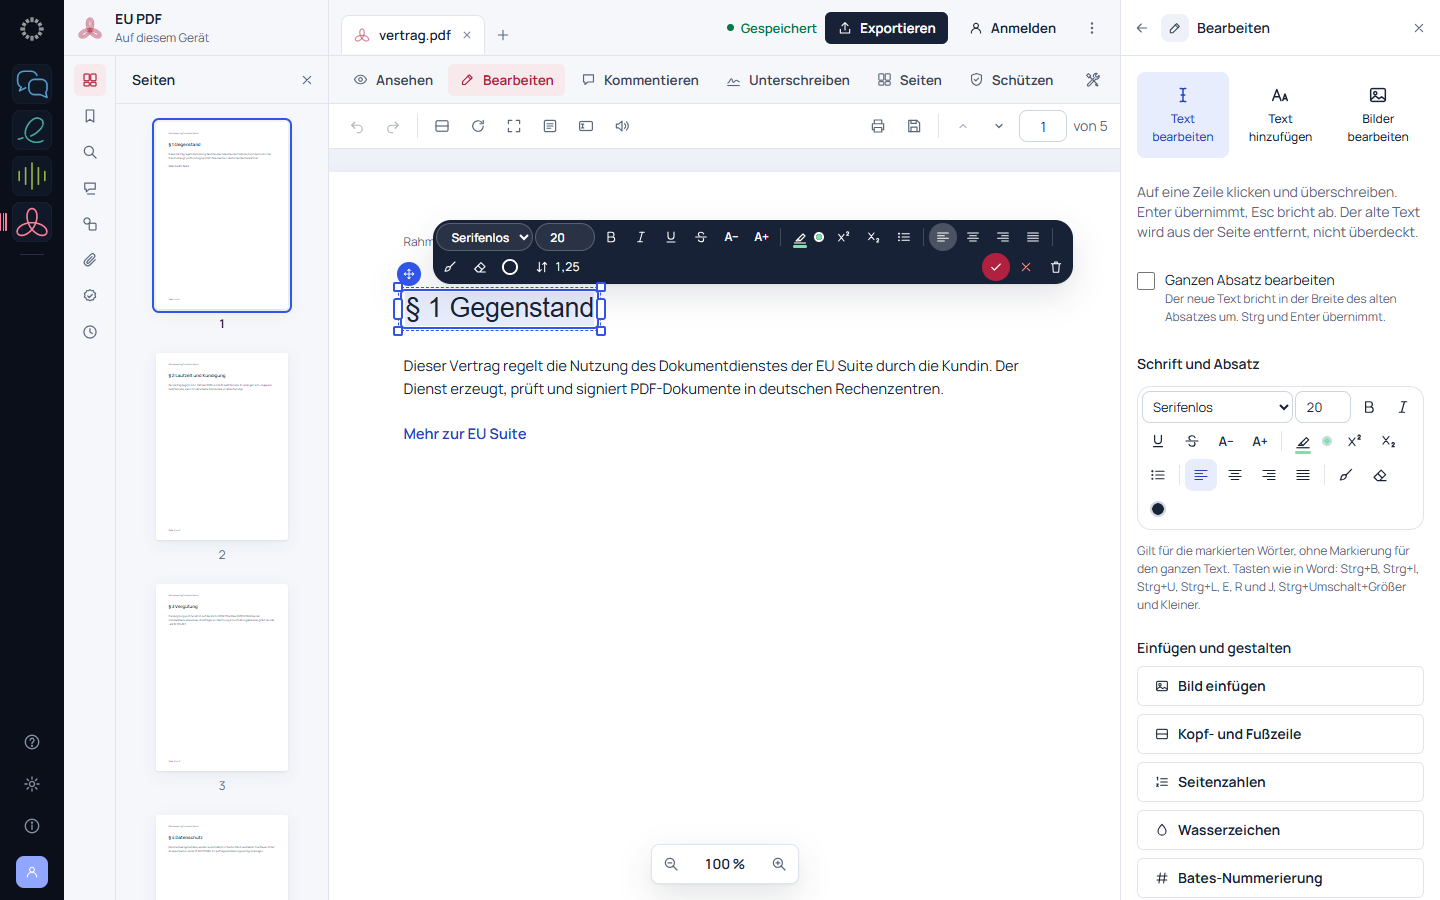This screenshot has height=900, width=1440.
Task: Switch to the Unterschreiben tab
Action: pyautogui.click(x=788, y=80)
